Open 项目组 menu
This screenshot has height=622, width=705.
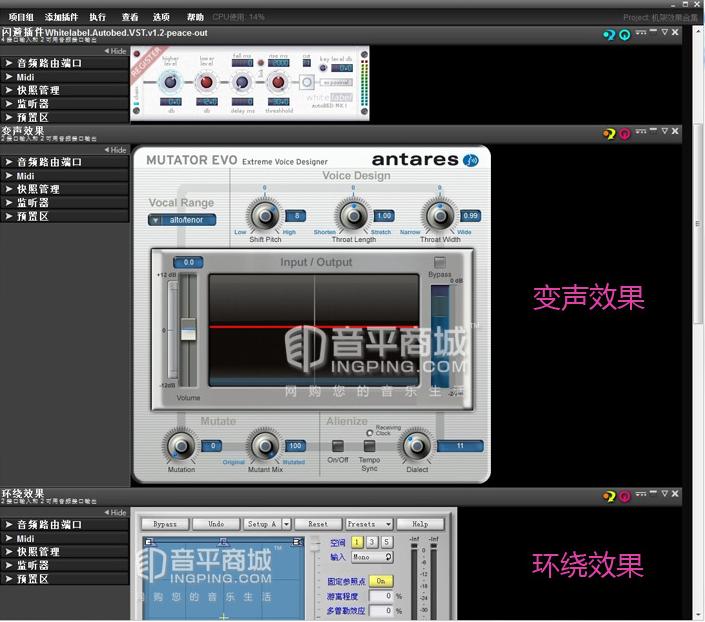pyautogui.click(x=21, y=17)
